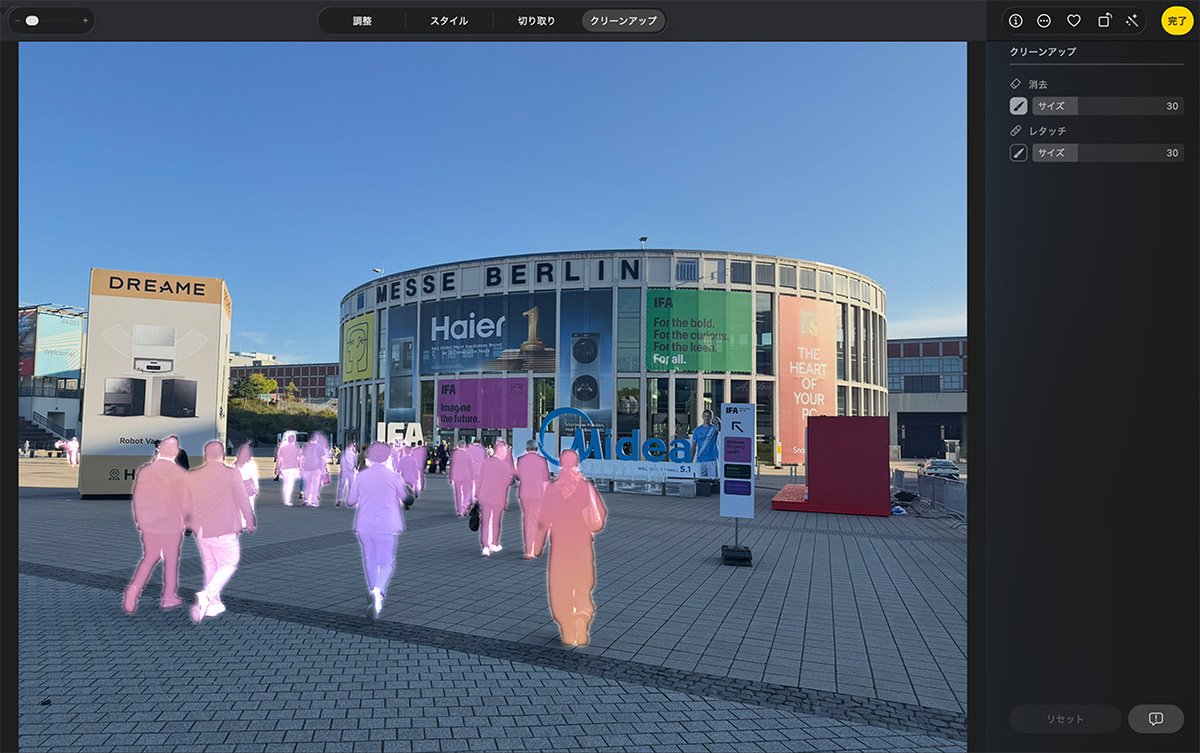This screenshot has width=1200, height=753.
Task: Click the クリーンアップ panel heading
Action: click(x=1042, y=51)
